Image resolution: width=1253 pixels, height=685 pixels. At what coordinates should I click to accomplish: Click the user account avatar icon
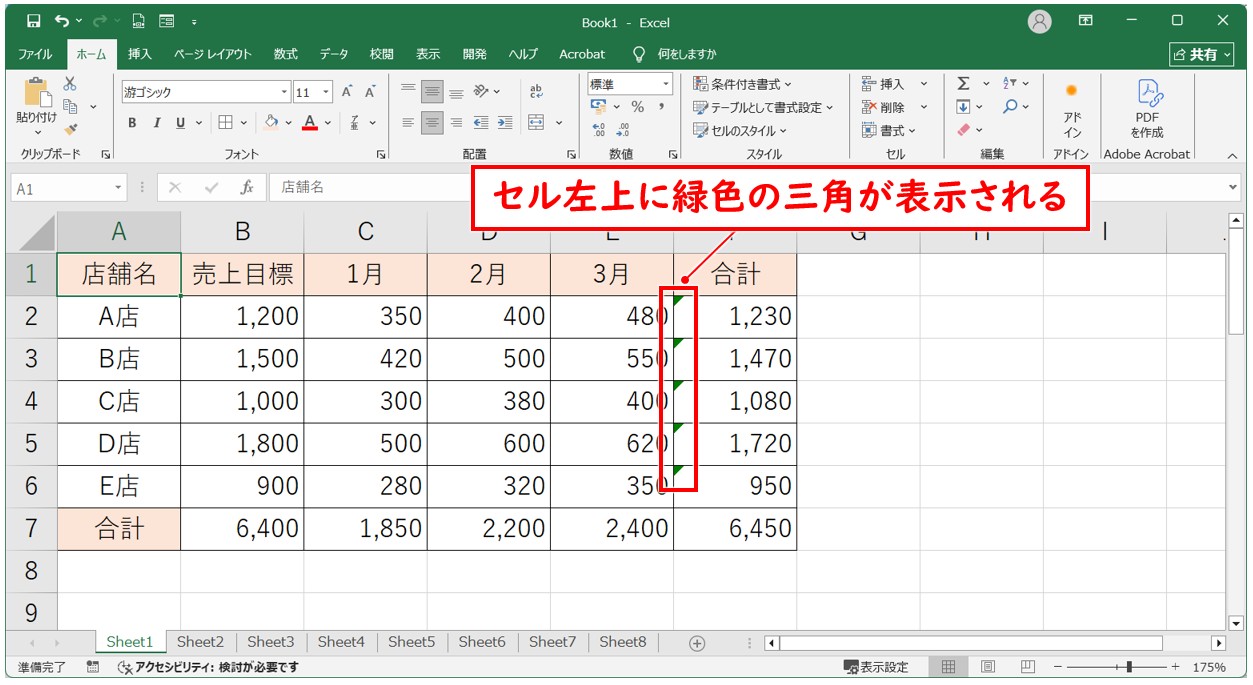(x=1040, y=21)
